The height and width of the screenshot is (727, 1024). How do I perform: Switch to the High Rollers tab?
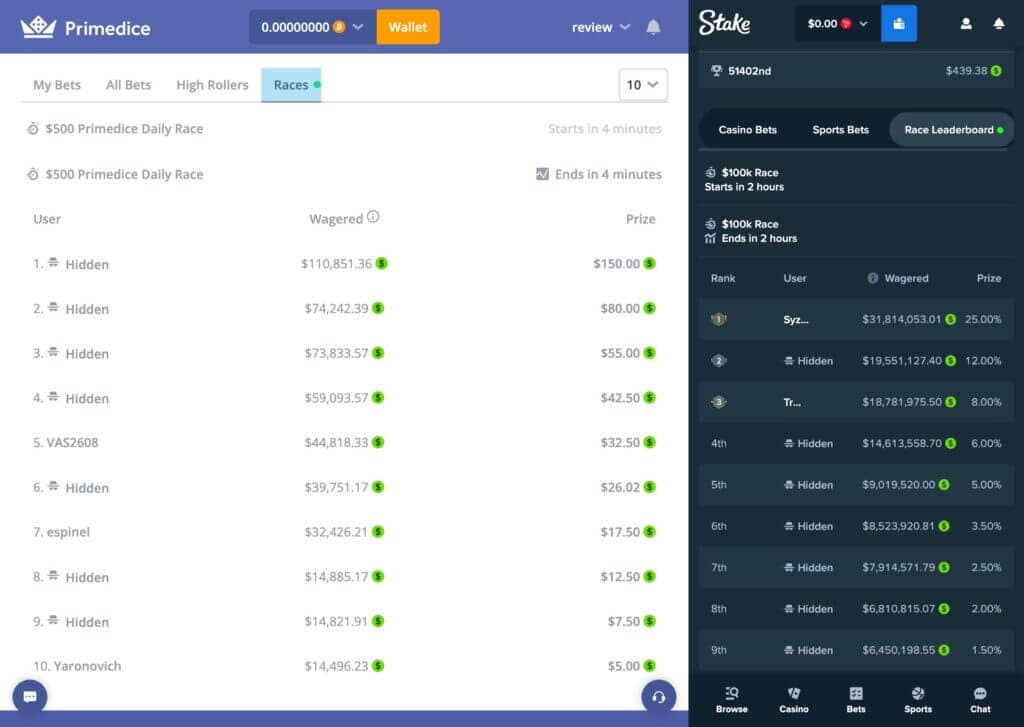[212, 85]
